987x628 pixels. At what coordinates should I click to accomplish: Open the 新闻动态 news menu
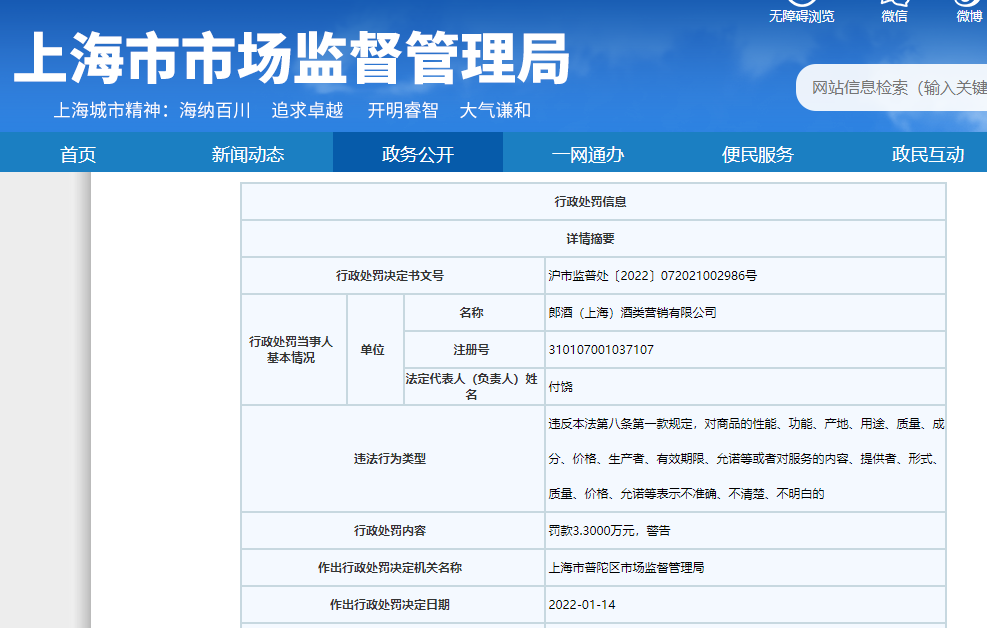click(248, 154)
